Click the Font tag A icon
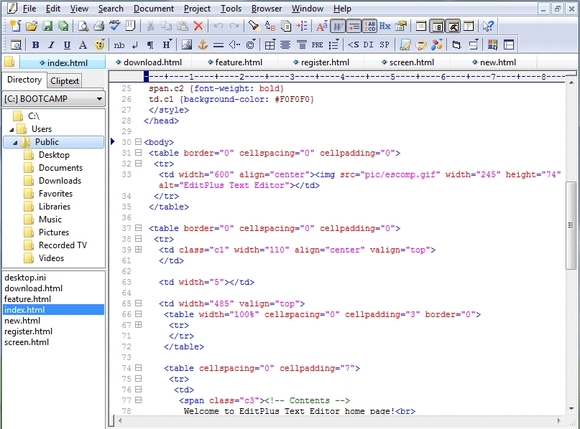This screenshot has width=580, height=429. click(x=83, y=45)
